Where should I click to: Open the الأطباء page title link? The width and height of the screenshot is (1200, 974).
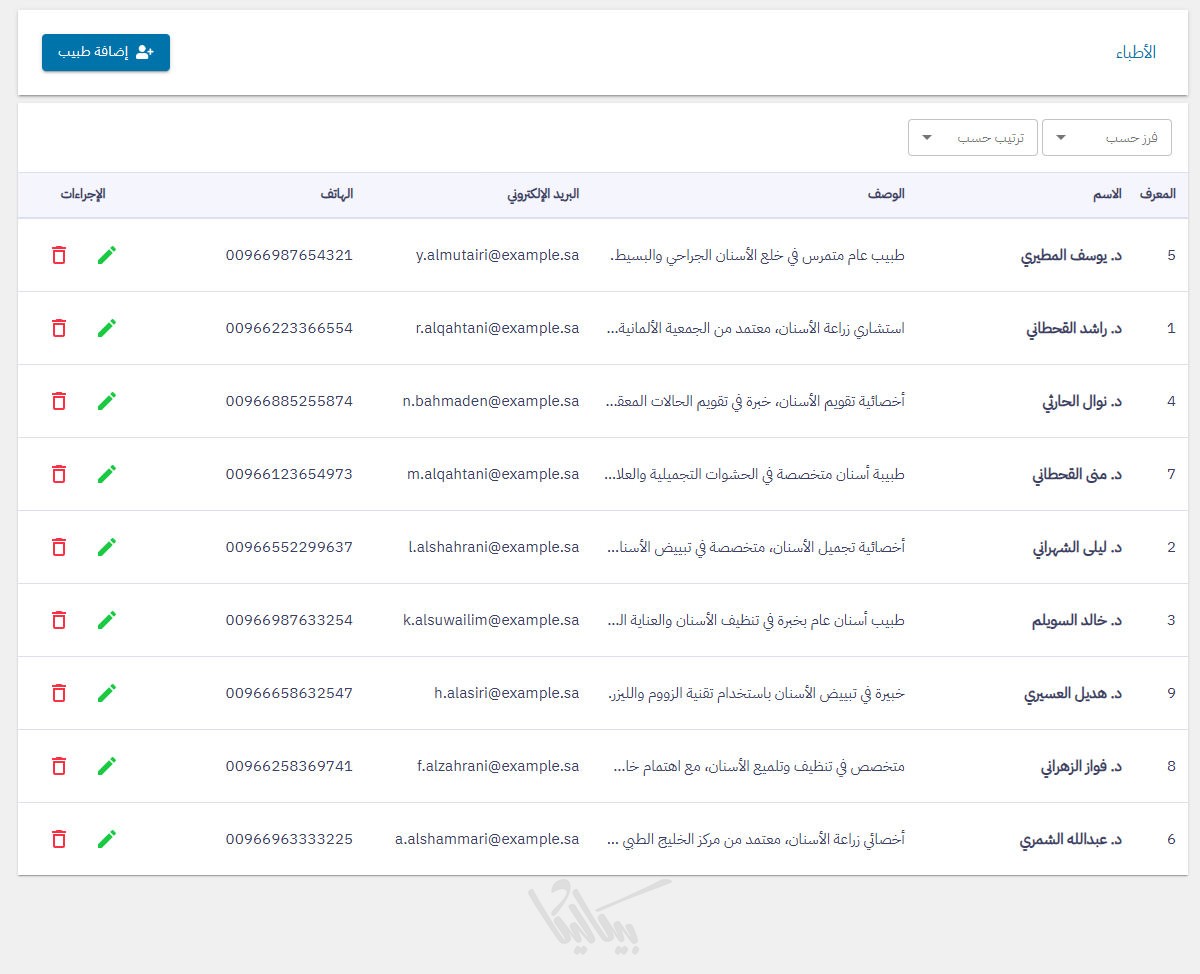point(1136,53)
